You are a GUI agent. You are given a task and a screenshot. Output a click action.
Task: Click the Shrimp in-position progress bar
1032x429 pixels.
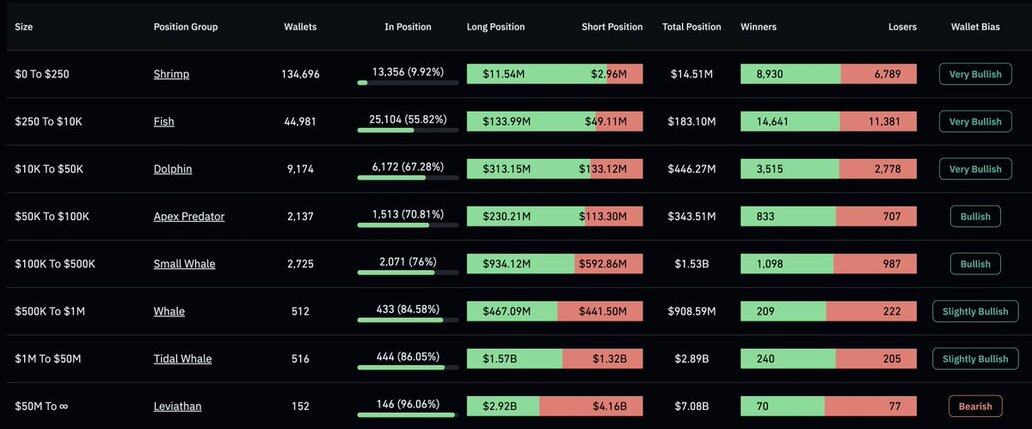[408, 83]
